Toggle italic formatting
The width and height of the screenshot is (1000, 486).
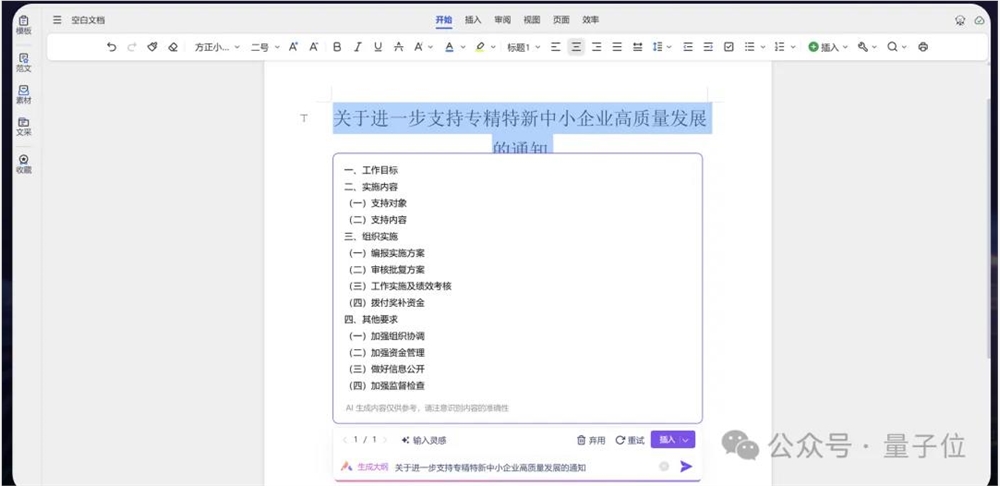[358, 47]
